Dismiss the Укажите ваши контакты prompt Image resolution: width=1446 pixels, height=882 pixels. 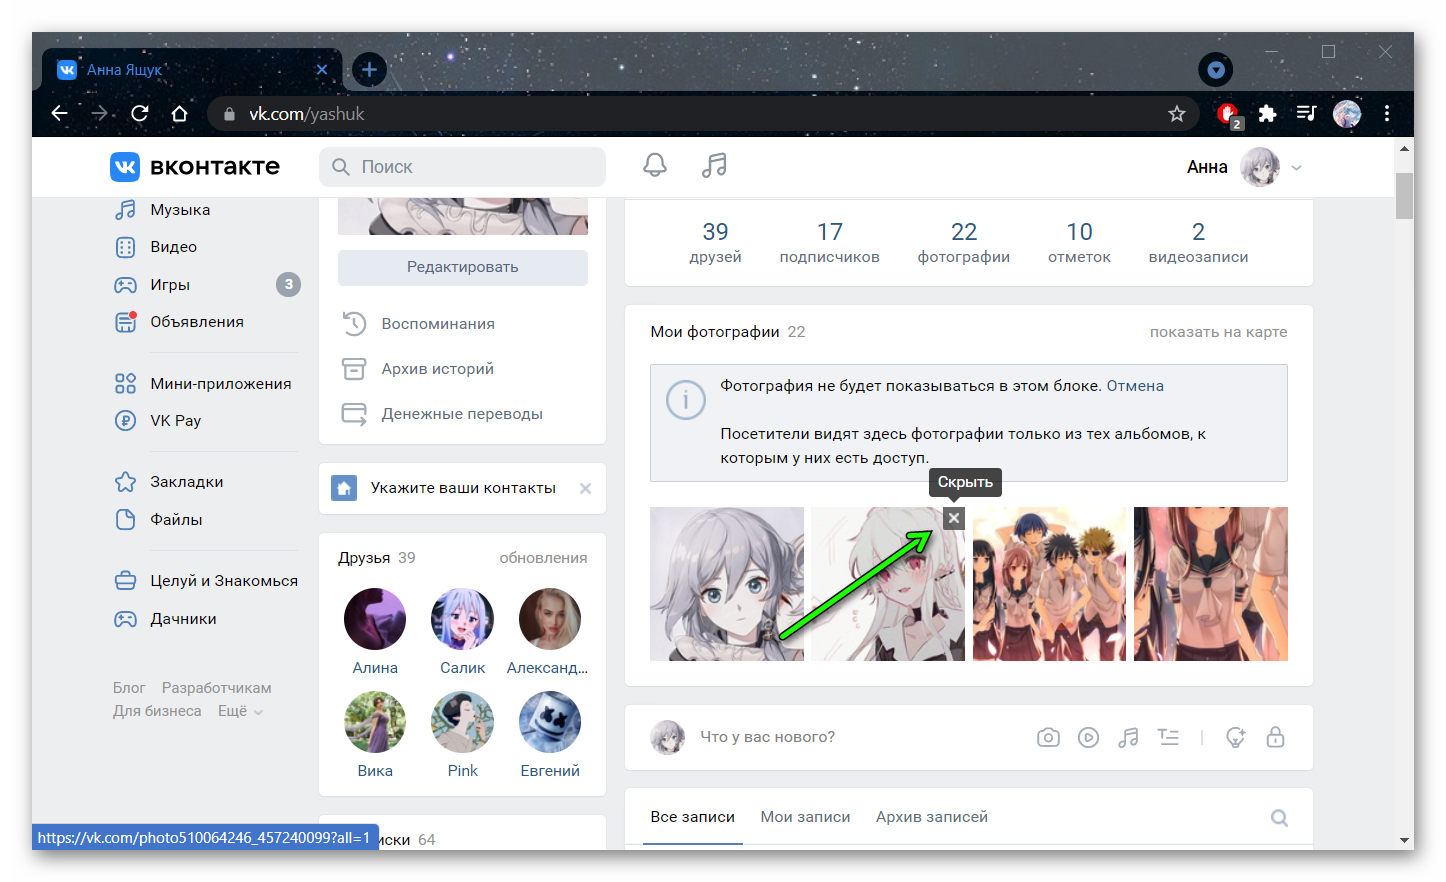pyautogui.click(x=586, y=488)
